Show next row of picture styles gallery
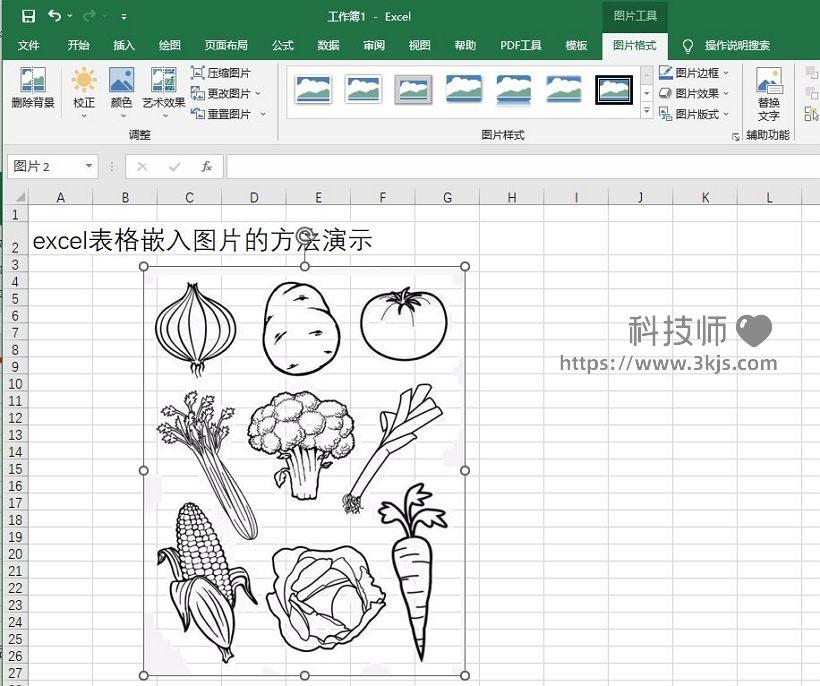 pos(647,93)
